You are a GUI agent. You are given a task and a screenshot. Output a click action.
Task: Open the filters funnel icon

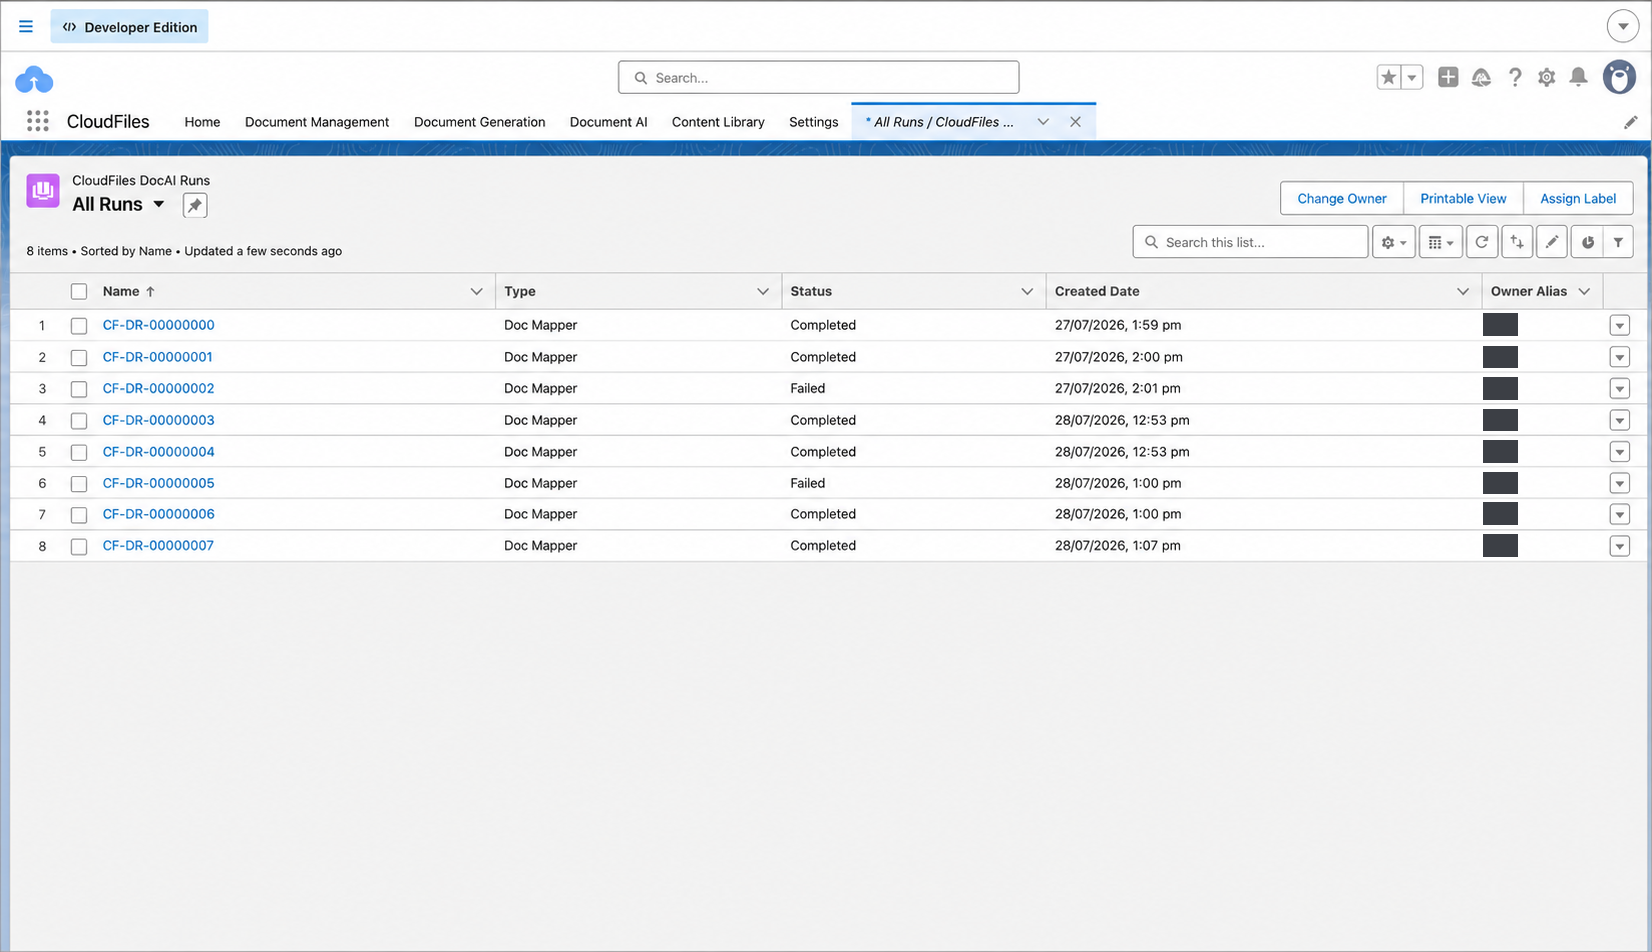click(x=1618, y=242)
